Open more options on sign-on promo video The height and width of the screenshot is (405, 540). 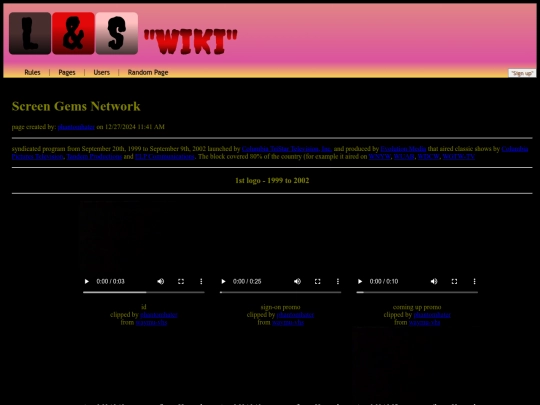coord(338,281)
